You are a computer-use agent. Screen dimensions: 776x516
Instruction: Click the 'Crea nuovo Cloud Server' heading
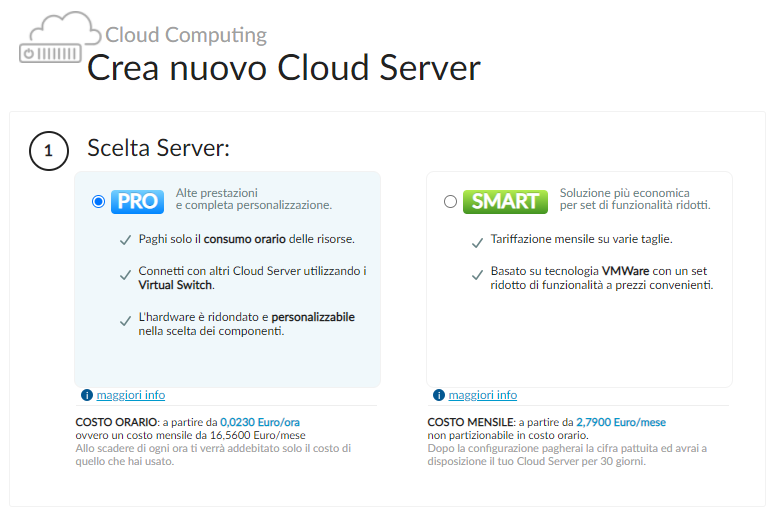(x=284, y=68)
